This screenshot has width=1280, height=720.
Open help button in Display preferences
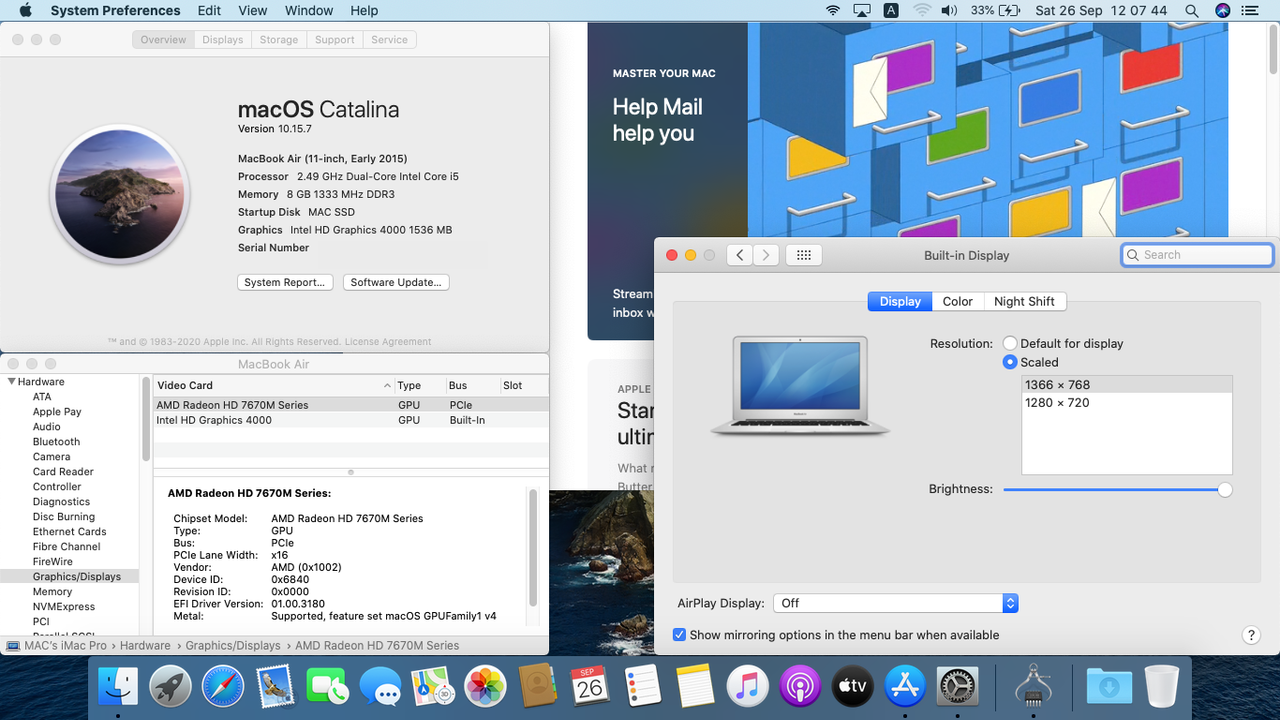pos(1251,635)
